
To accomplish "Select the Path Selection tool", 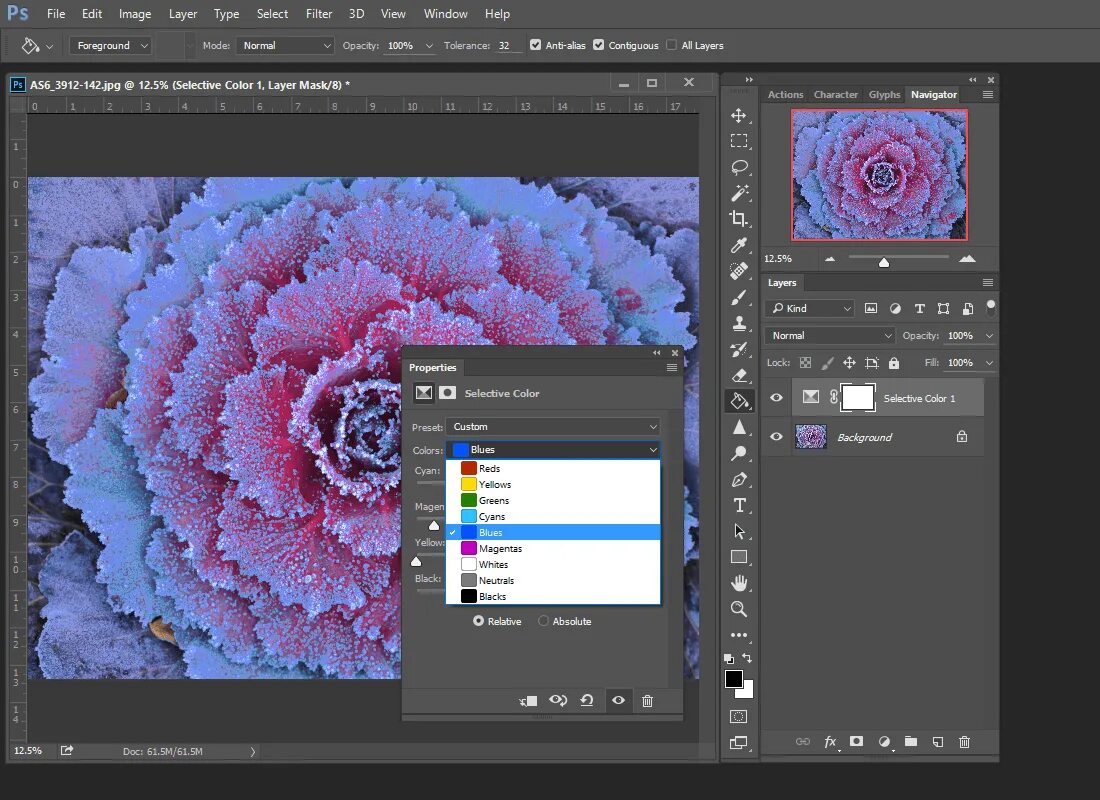I will [x=739, y=531].
